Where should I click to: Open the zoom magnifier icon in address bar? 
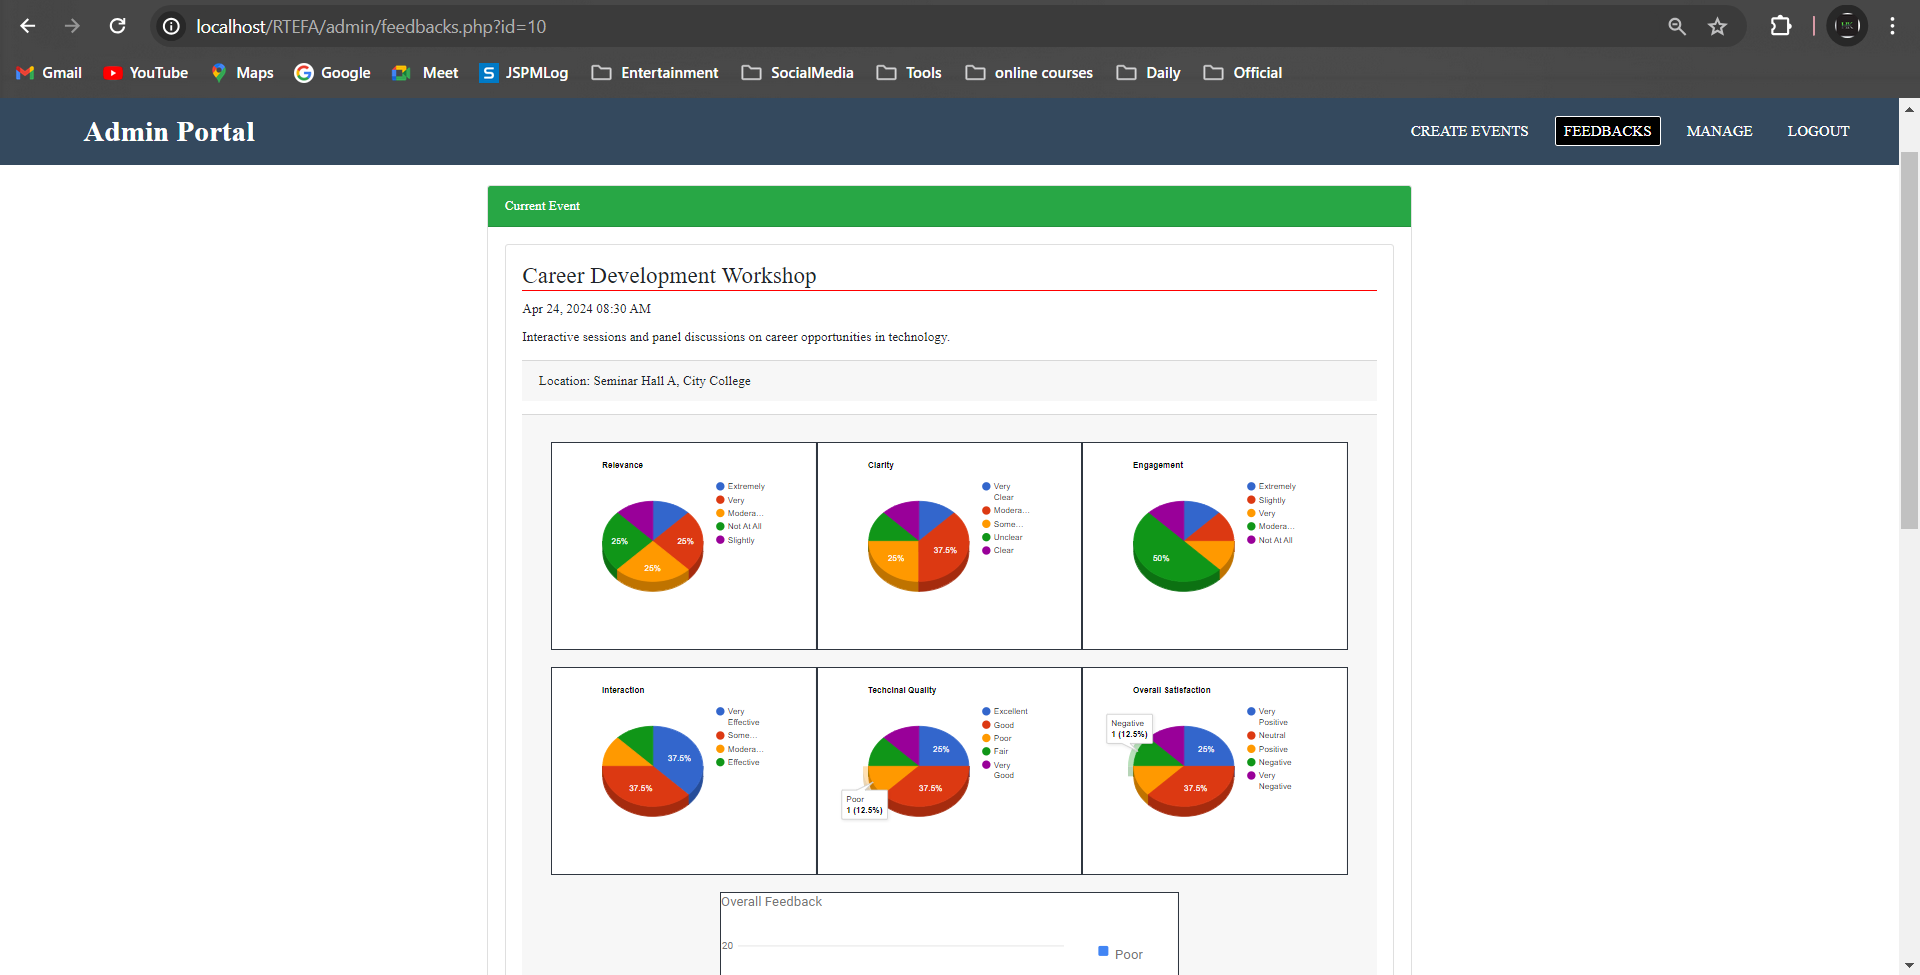tap(1677, 26)
